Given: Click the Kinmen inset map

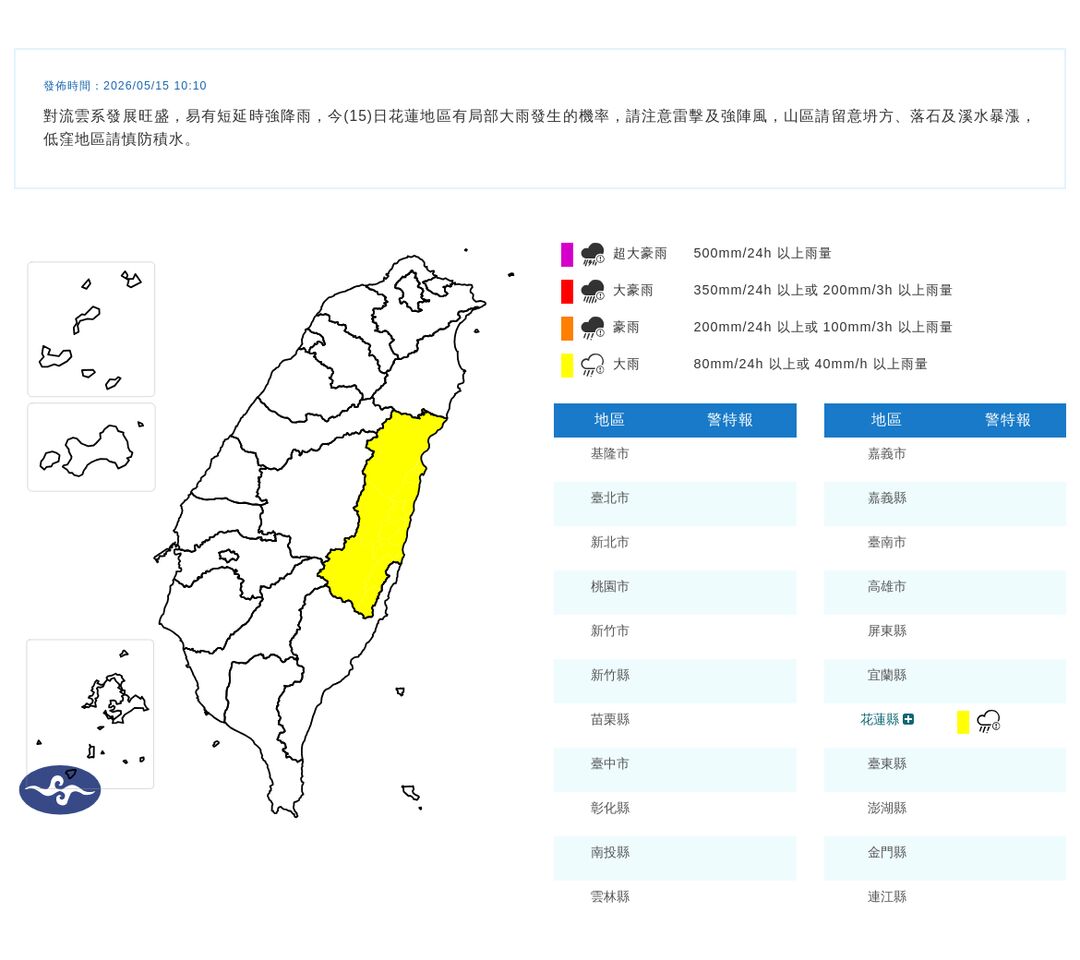Looking at the screenshot, I should click(x=91, y=448).
